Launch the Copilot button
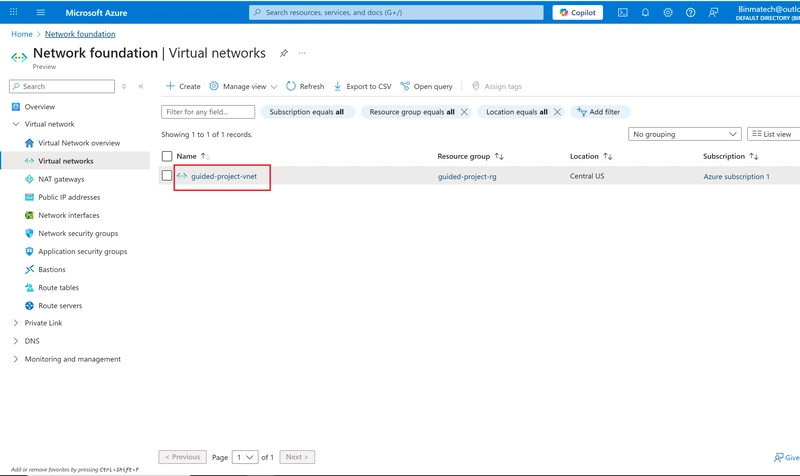Image resolution: width=800 pixels, height=476 pixels. click(x=578, y=13)
